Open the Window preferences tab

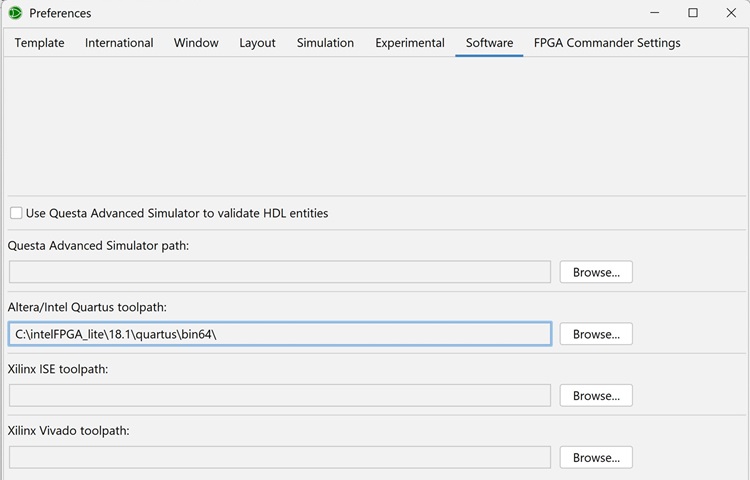tap(196, 43)
